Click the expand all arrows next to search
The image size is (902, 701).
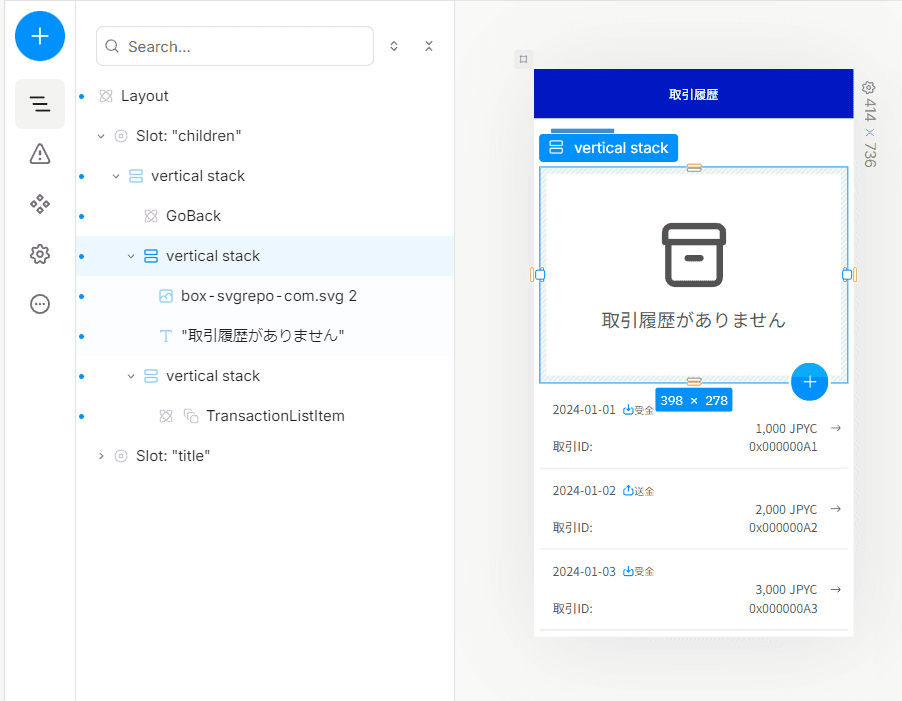tap(394, 46)
